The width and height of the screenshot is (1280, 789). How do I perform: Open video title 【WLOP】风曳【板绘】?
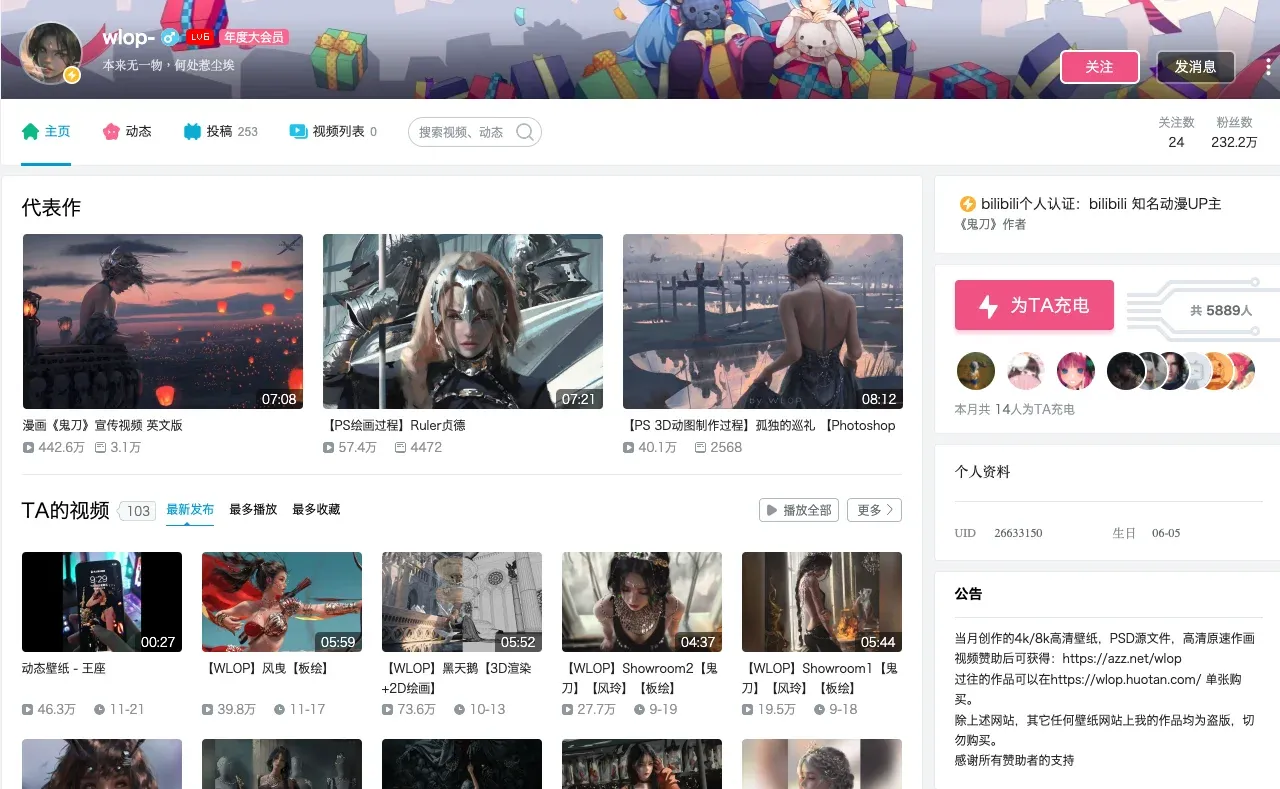click(x=268, y=668)
